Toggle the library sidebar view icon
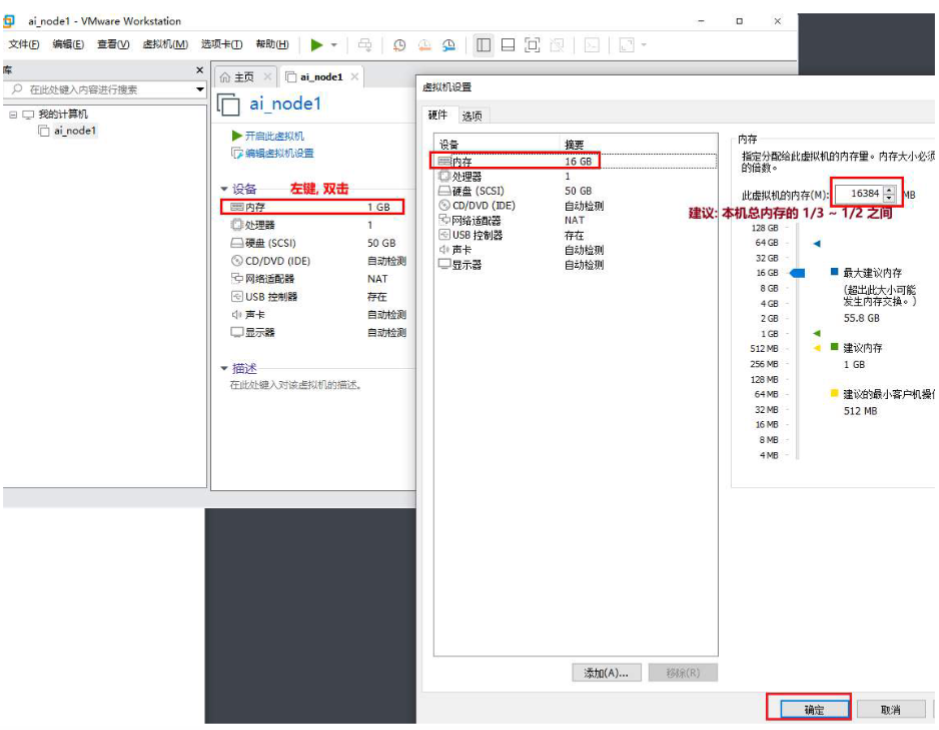Image resolution: width=939 pixels, height=730 pixels. tap(483, 45)
